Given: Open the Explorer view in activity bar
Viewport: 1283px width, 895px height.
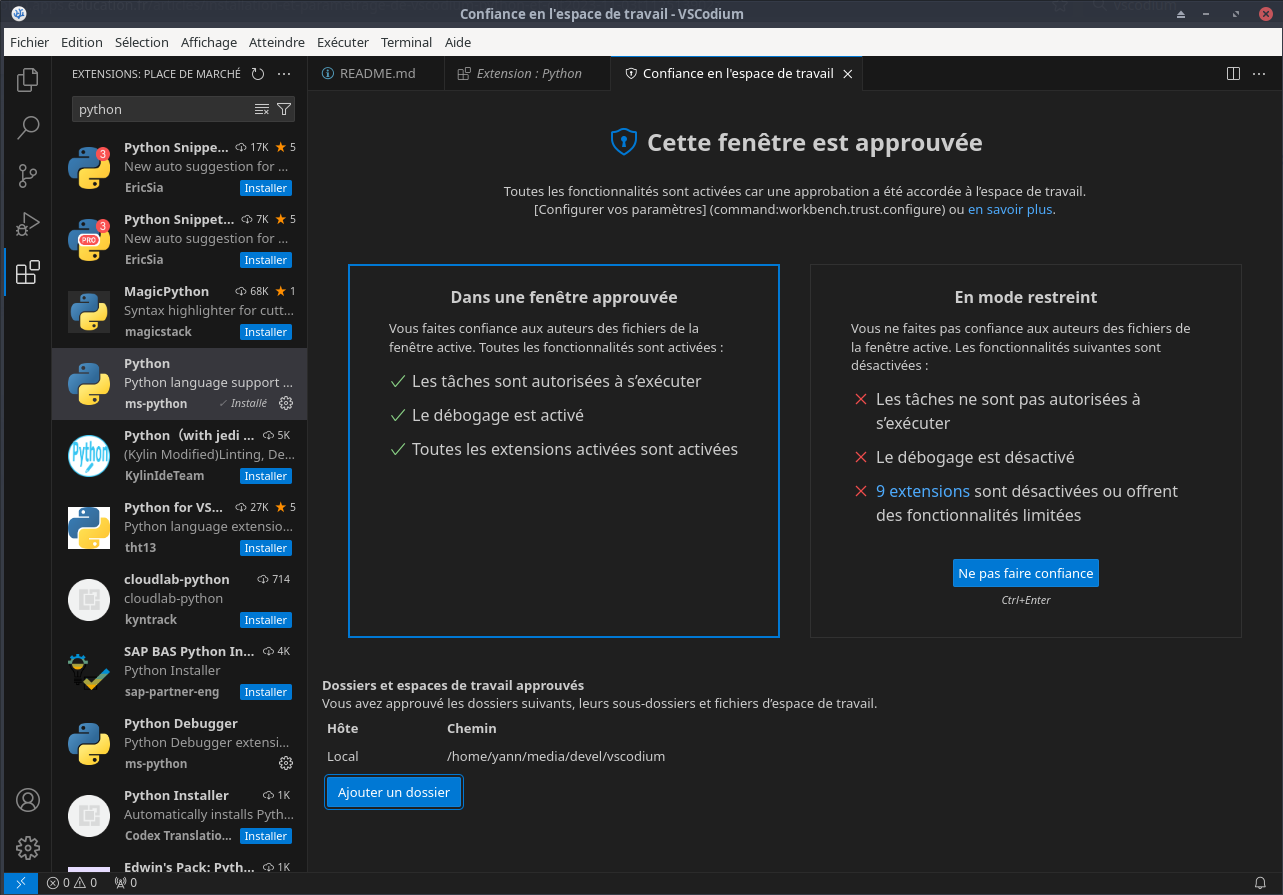Looking at the screenshot, I should [x=28, y=79].
